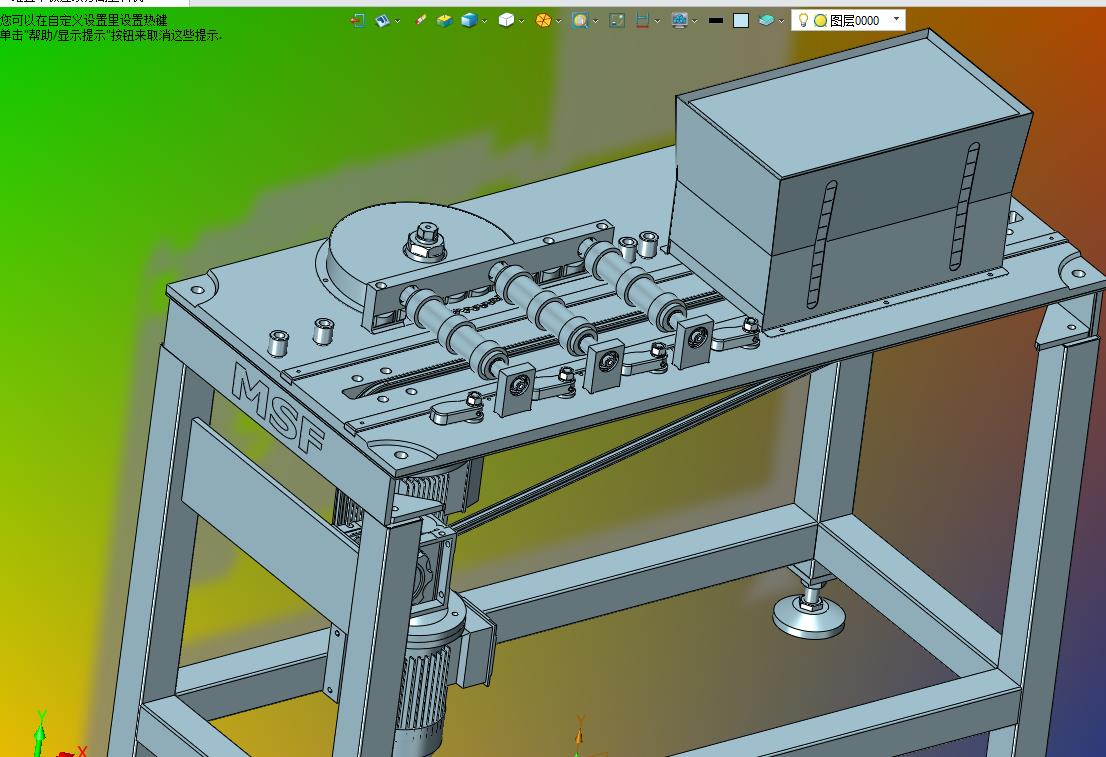Expand the view orientation dropdown arrow
Image resolution: width=1106 pixels, height=757 pixels.
[398, 21]
